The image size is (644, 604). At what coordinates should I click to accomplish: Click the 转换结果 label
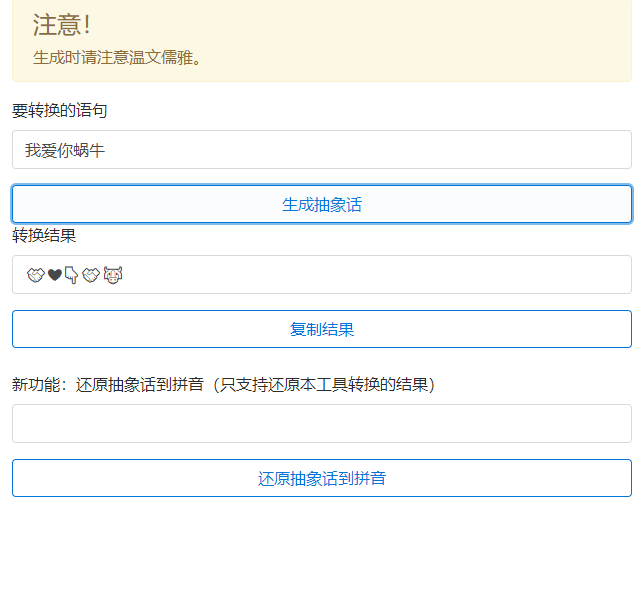(x=44, y=235)
